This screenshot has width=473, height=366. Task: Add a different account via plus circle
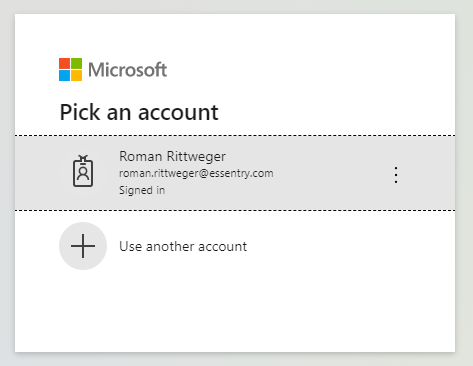pyautogui.click(x=83, y=246)
